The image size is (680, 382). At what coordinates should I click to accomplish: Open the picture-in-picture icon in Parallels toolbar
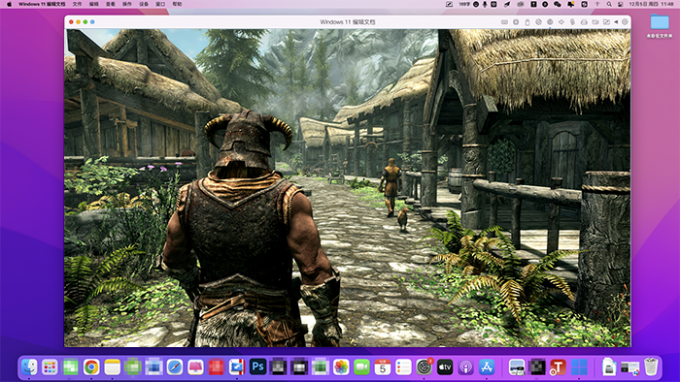click(x=606, y=22)
